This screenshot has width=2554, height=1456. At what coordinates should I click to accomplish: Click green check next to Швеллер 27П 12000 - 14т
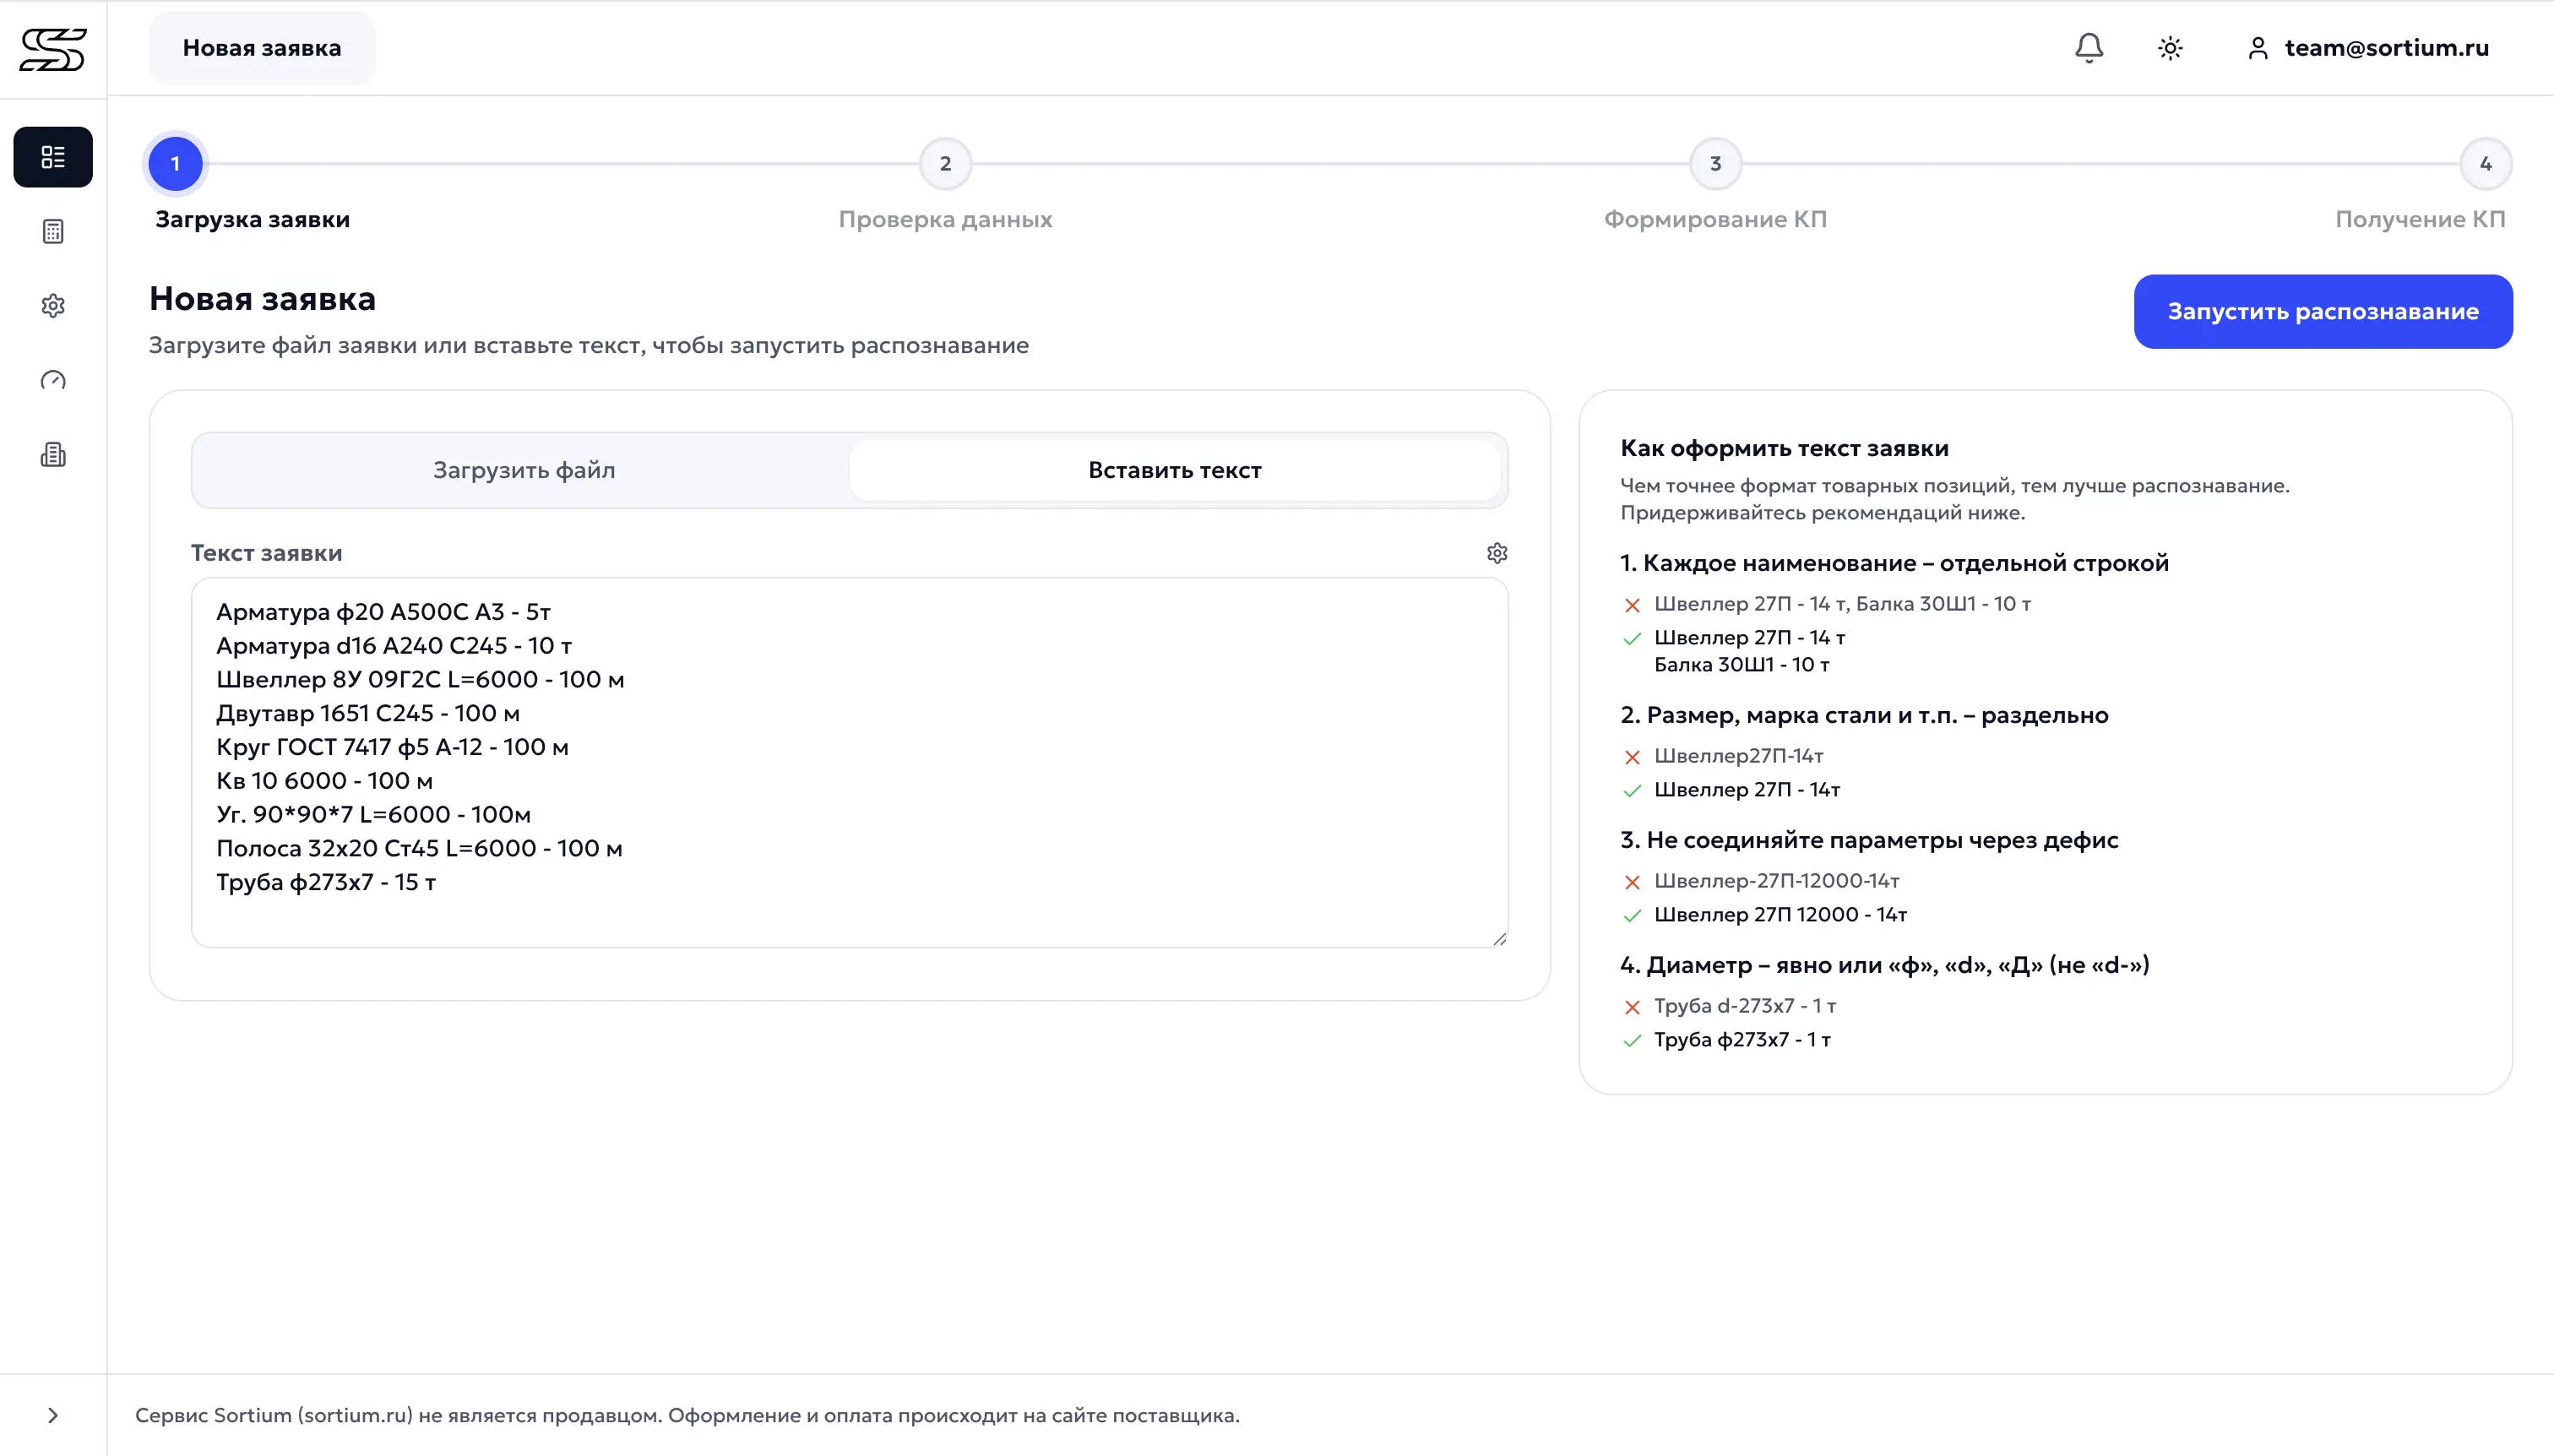pyautogui.click(x=1632, y=916)
